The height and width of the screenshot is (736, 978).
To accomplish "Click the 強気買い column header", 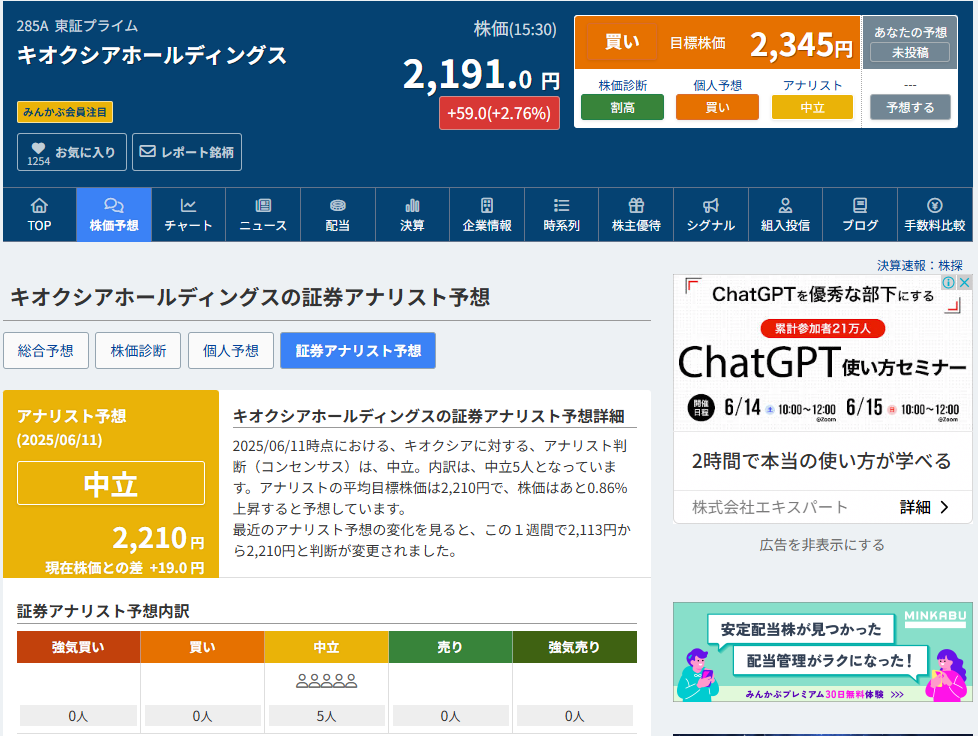I will click(78, 647).
